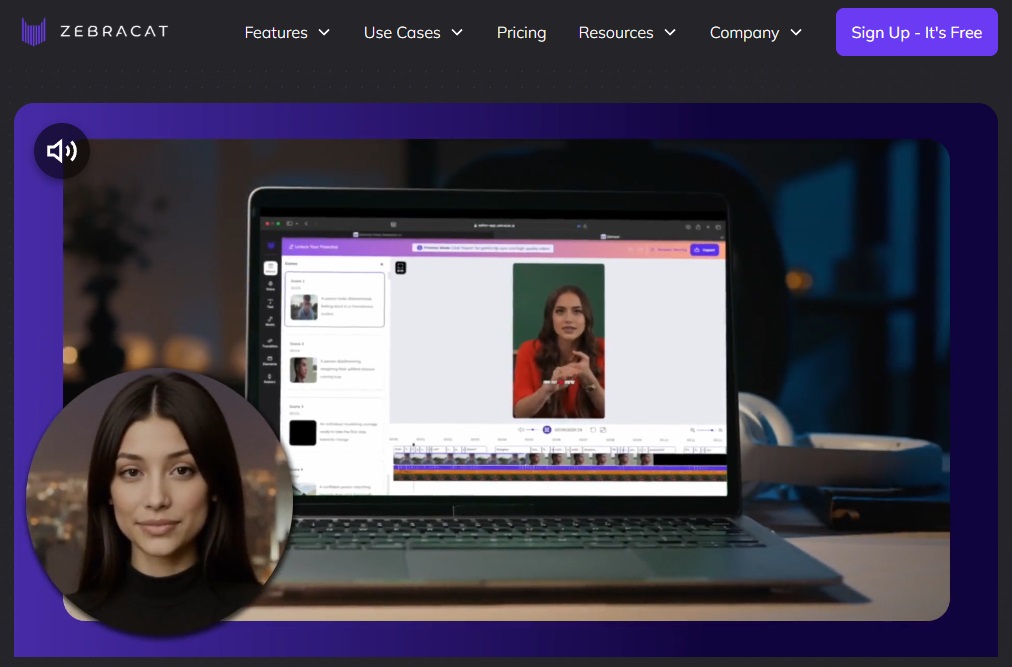The height and width of the screenshot is (667, 1012).
Task: Open the Elements icon in editor sidebar
Action: (270, 360)
